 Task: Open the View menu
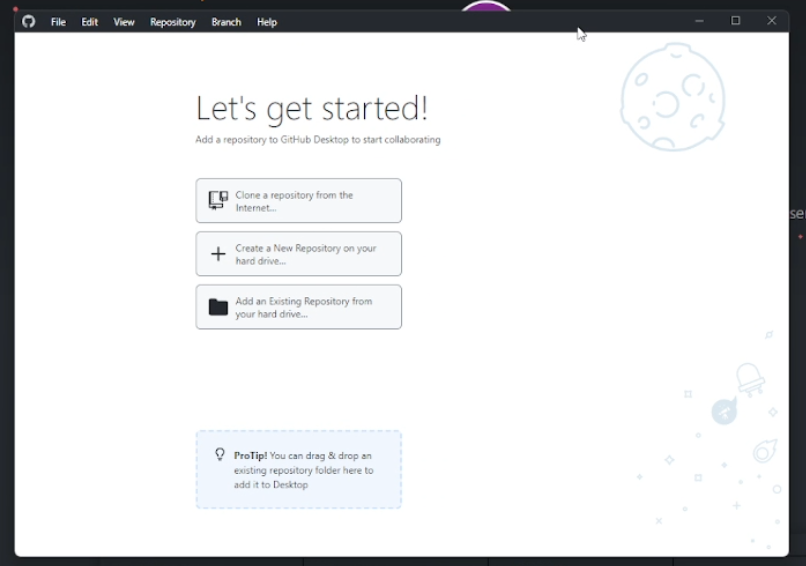click(x=124, y=22)
